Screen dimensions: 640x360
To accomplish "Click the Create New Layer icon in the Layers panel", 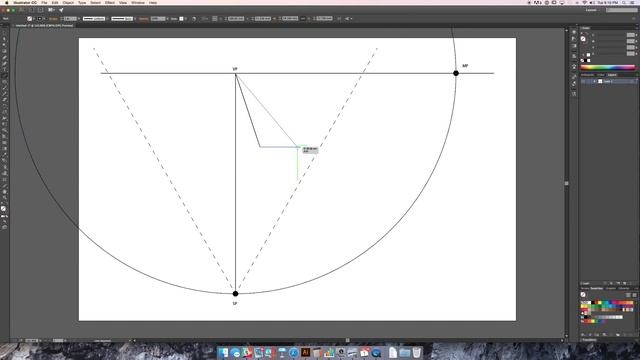I will pyautogui.click(x=624, y=283).
